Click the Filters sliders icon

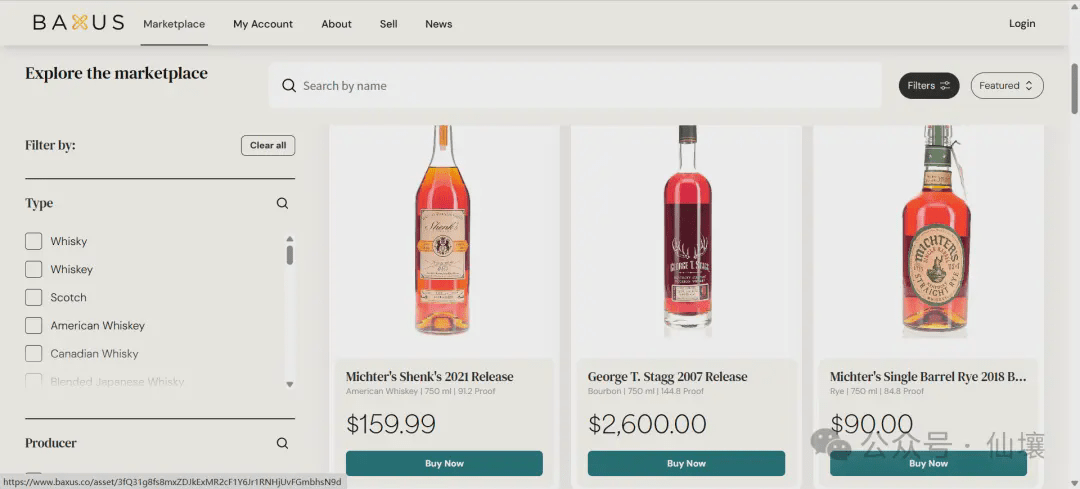pos(945,86)
